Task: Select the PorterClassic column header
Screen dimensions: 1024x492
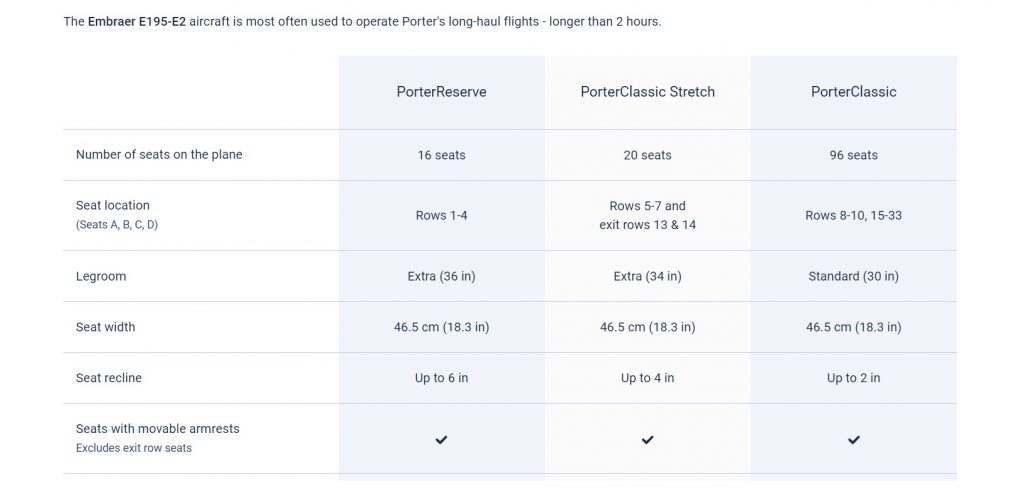Action: (853, 92)
